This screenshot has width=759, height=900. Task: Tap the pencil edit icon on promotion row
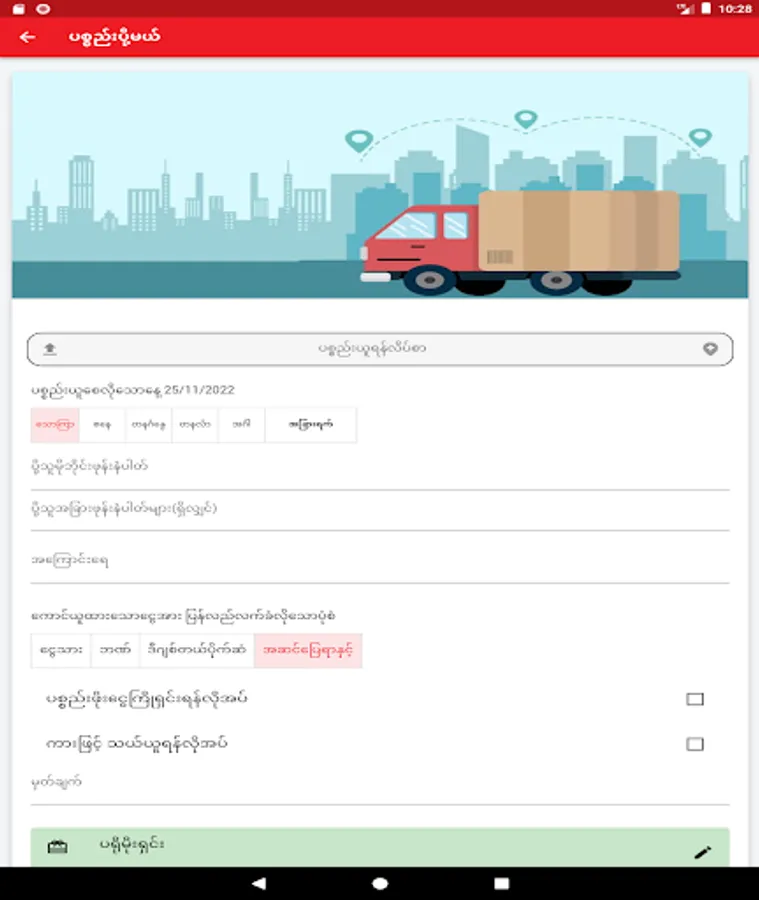(x=703, y=852)
